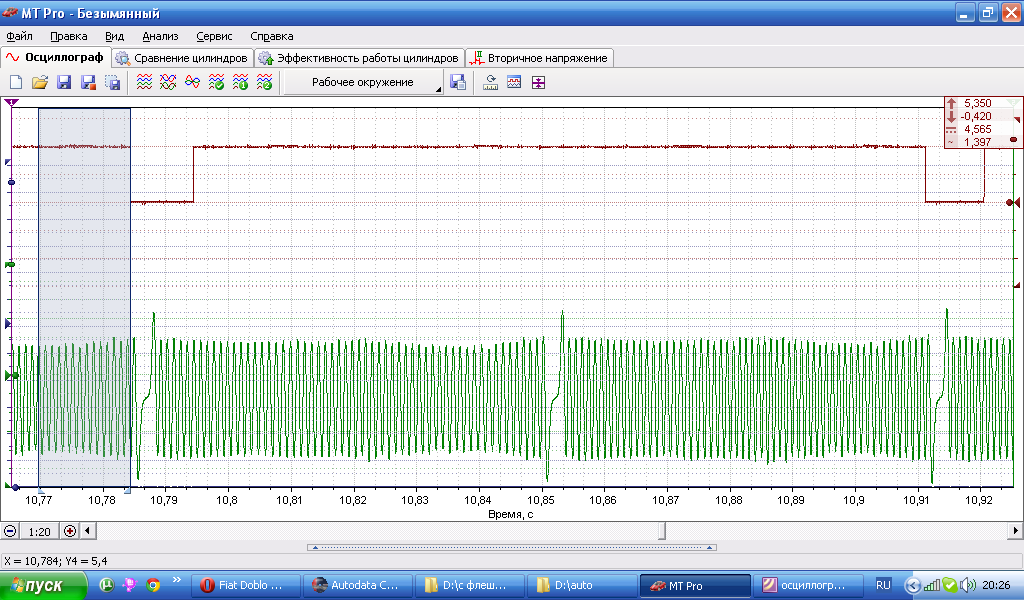The image size is (1024, 600).
Task: Click the waveforms icon with number 2
Action: point(264,82)
